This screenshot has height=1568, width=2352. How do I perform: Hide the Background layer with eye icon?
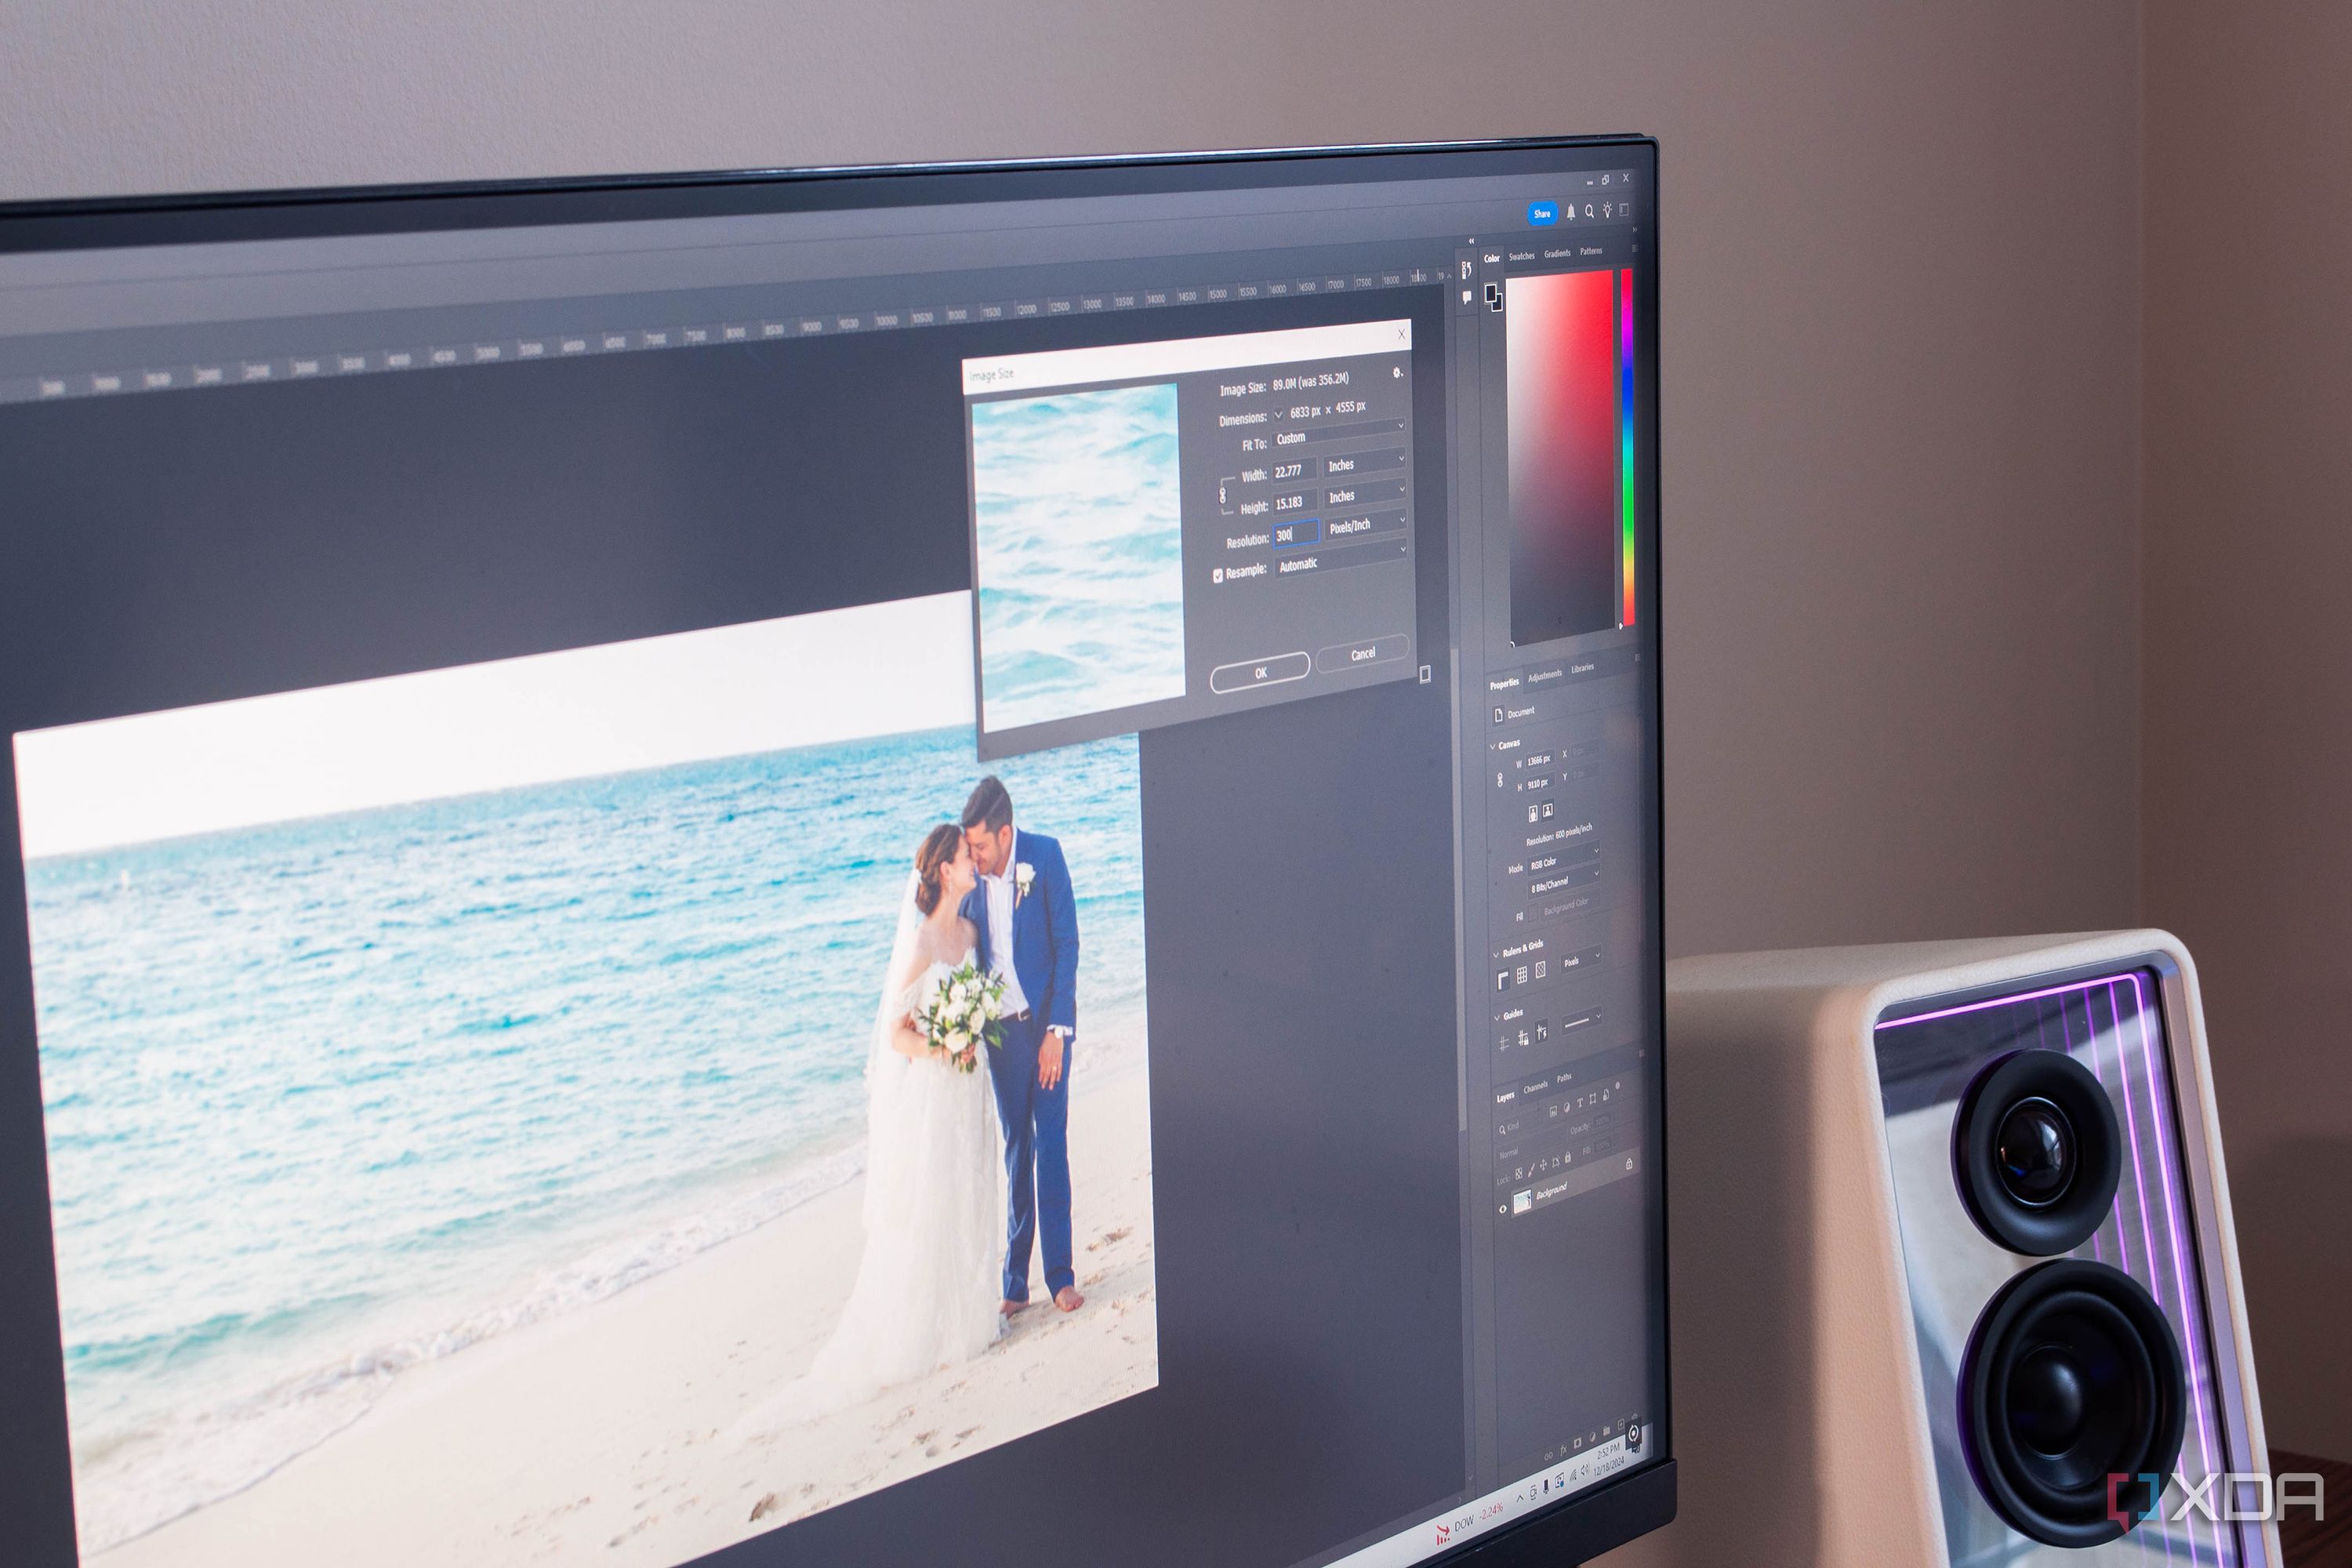(1502, 1209)
